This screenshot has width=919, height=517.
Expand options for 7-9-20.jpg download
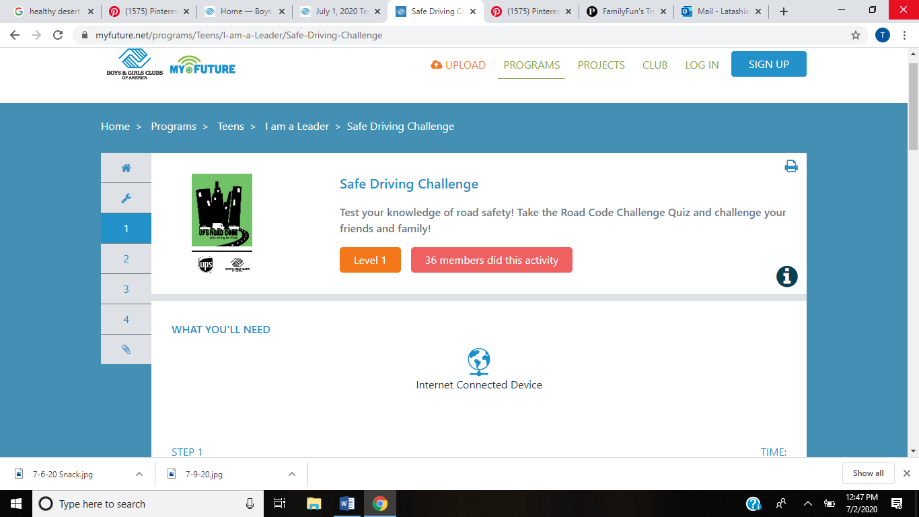(x=291, y=473)
